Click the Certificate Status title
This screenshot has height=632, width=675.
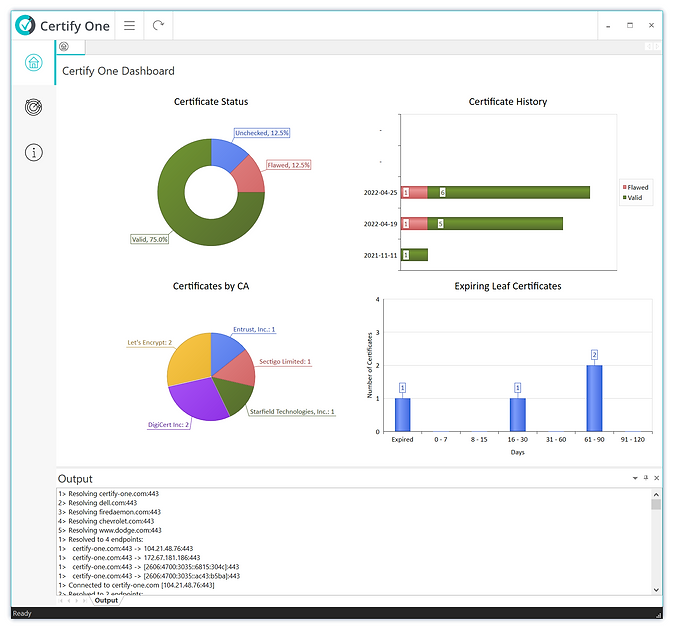[x=211, y=102]
